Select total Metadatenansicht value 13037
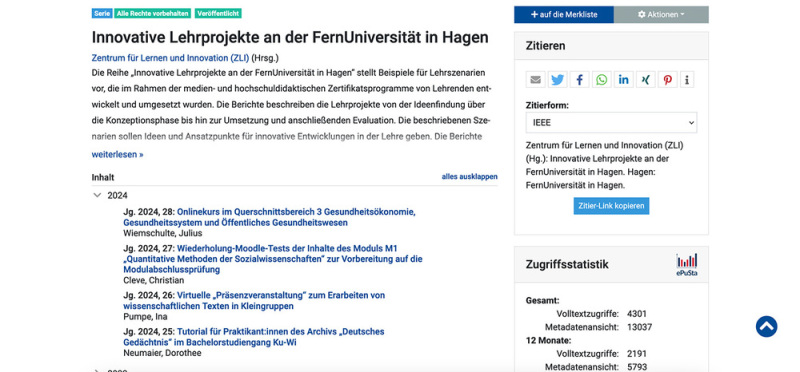Screen dimensions: 800x372 [x=639, y=327]
